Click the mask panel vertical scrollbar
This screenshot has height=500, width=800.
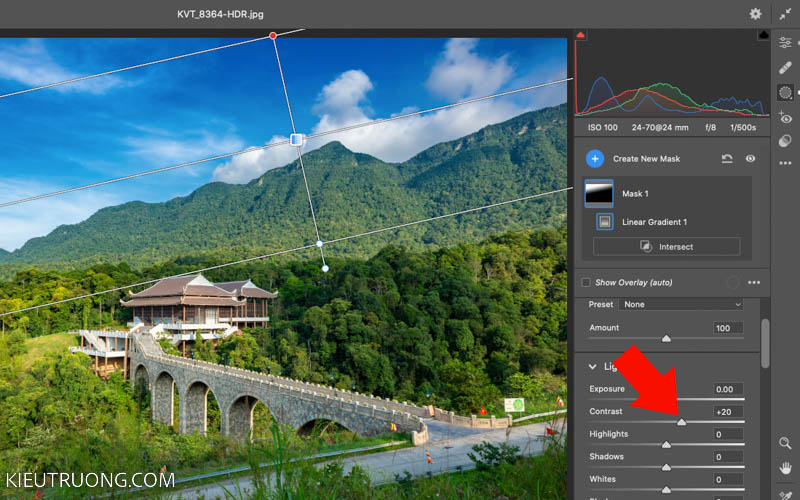(x=764, y=343)
